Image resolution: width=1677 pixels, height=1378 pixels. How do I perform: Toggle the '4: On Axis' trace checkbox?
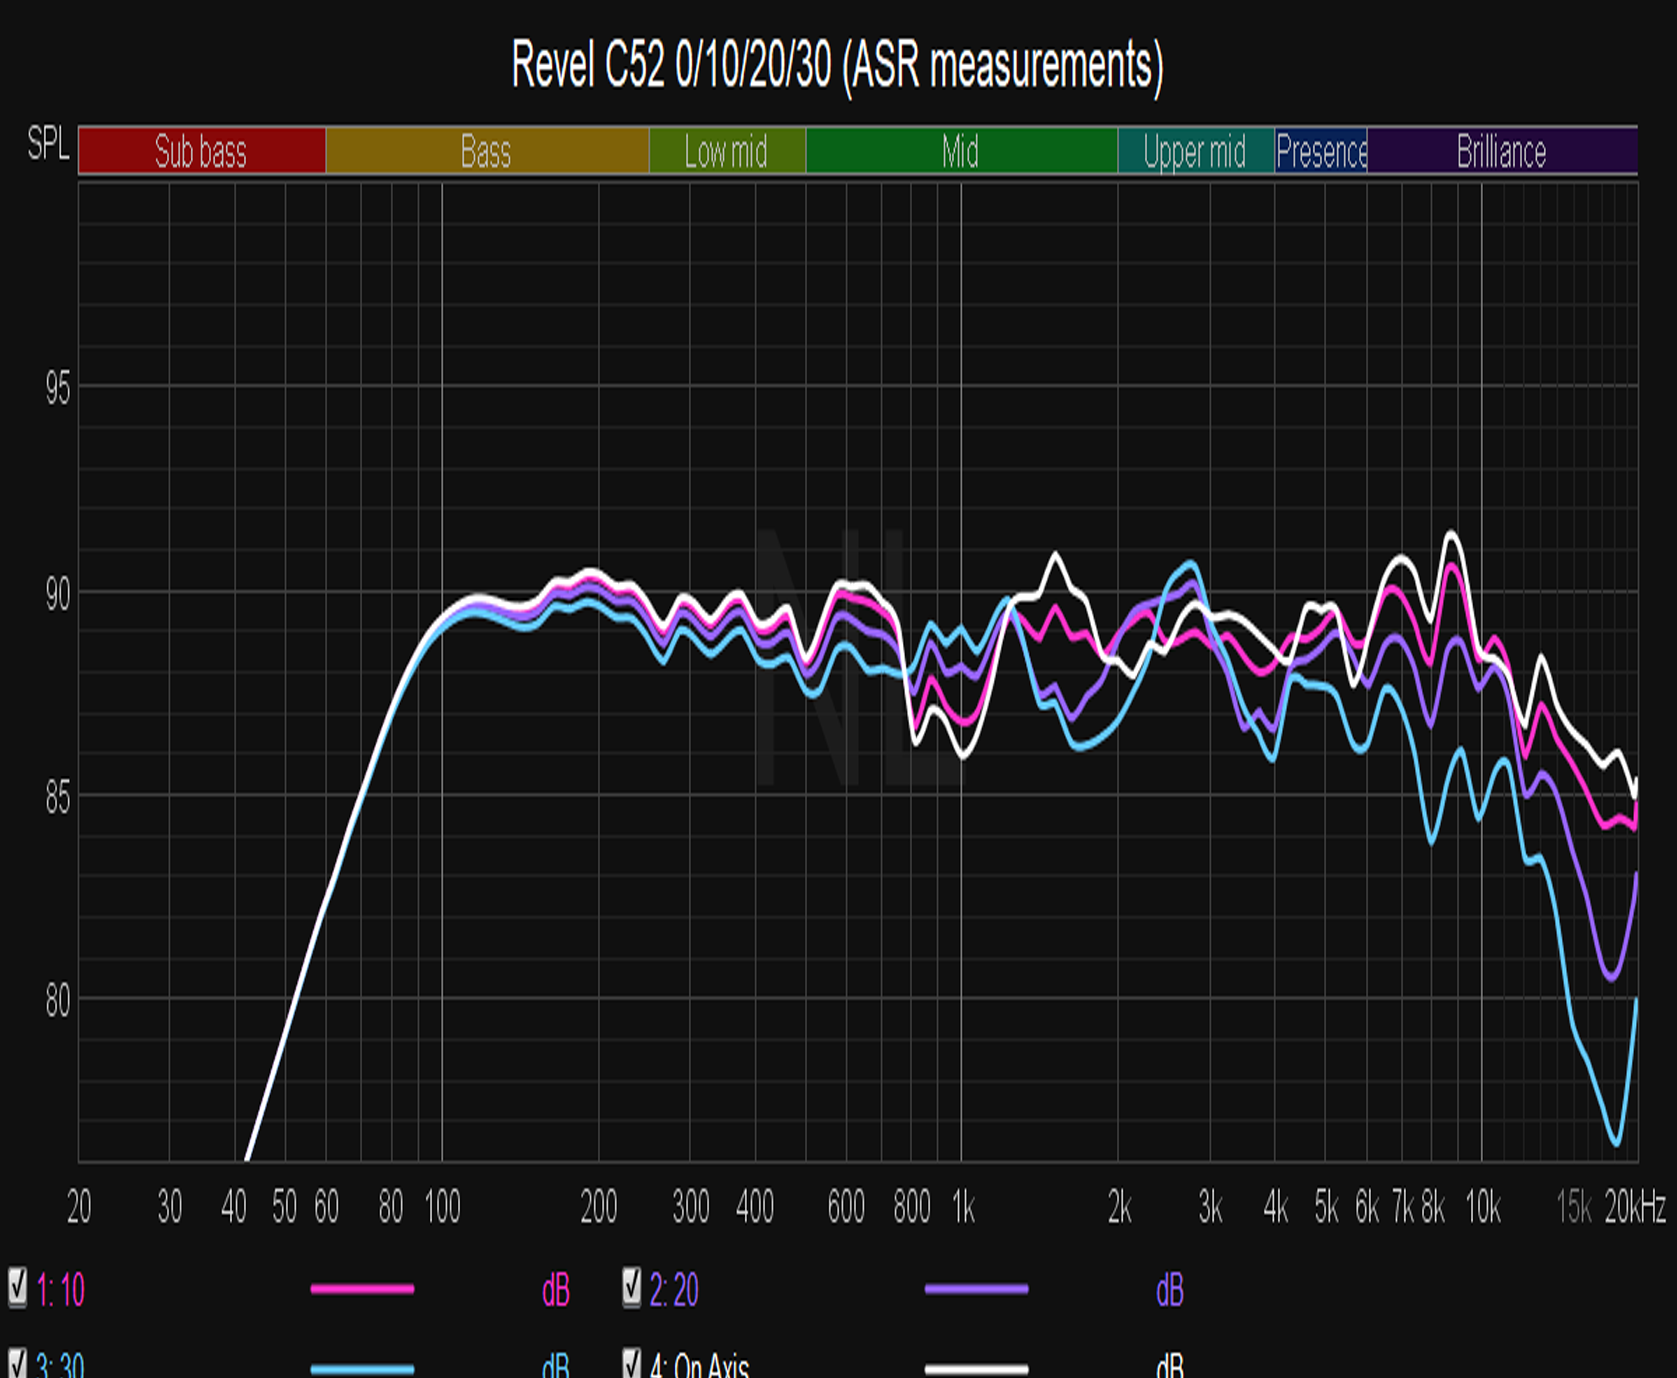tap(631, 1364)
